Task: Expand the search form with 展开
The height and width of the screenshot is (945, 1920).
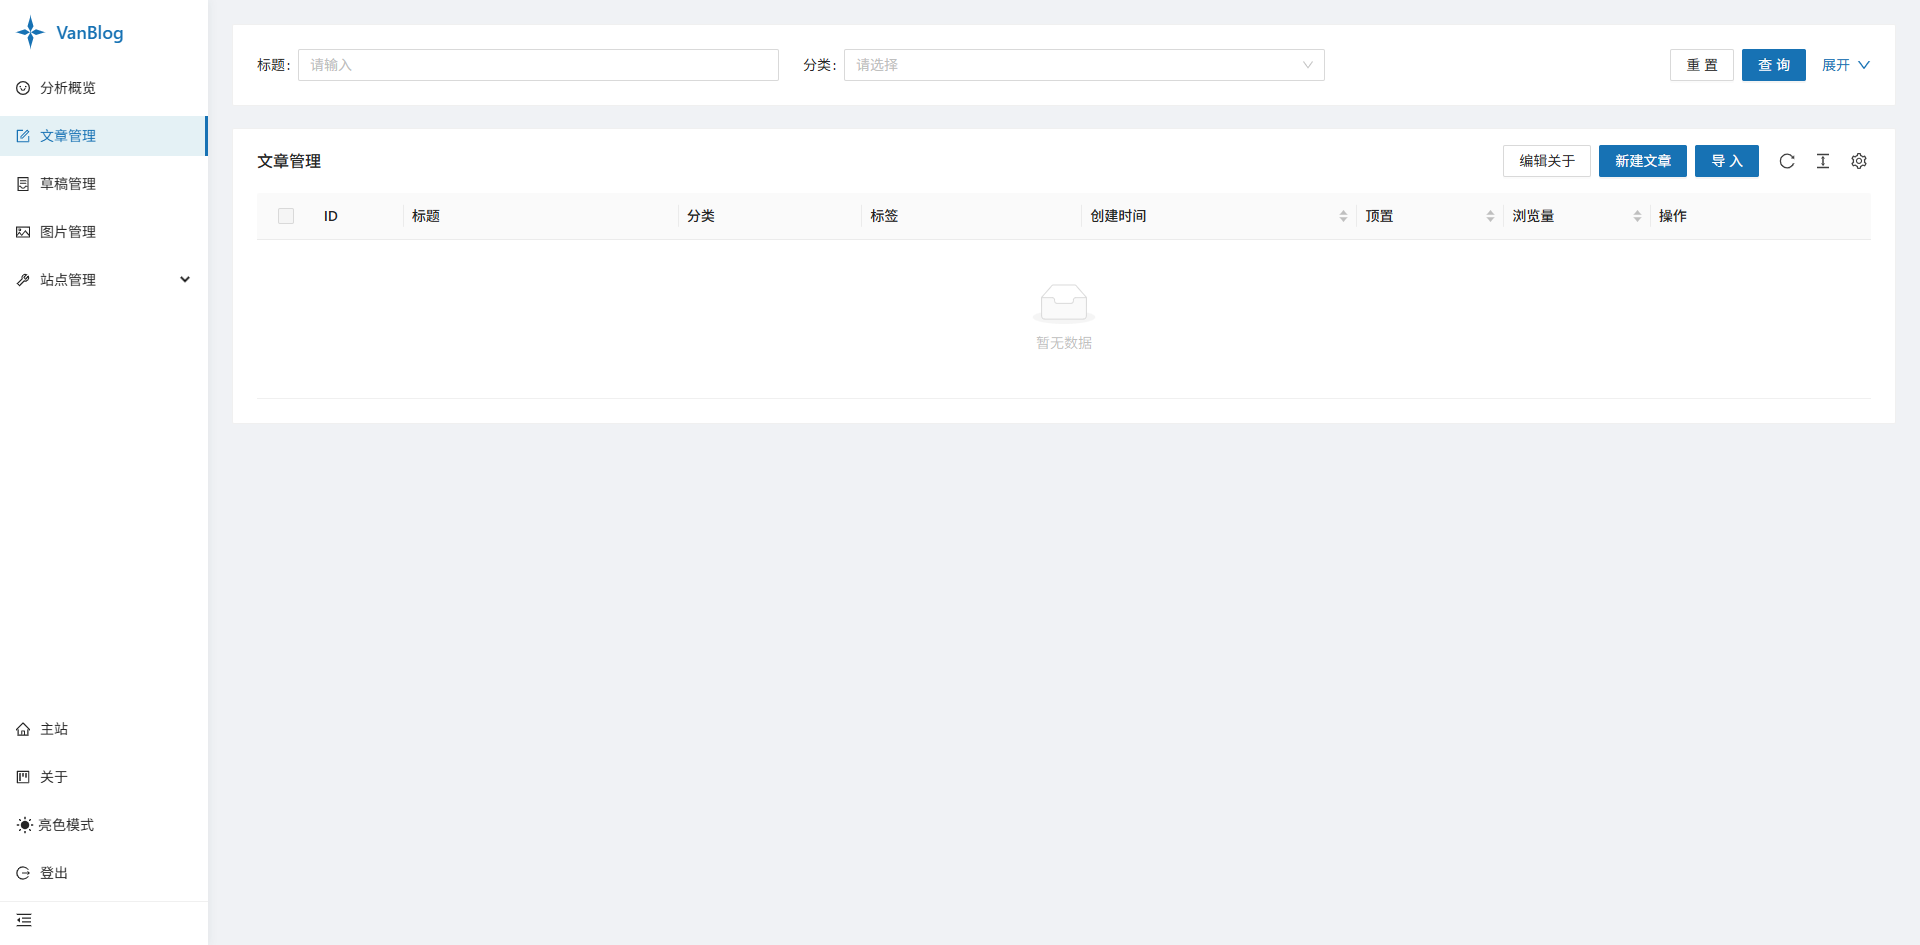Action: [1845, 65]
